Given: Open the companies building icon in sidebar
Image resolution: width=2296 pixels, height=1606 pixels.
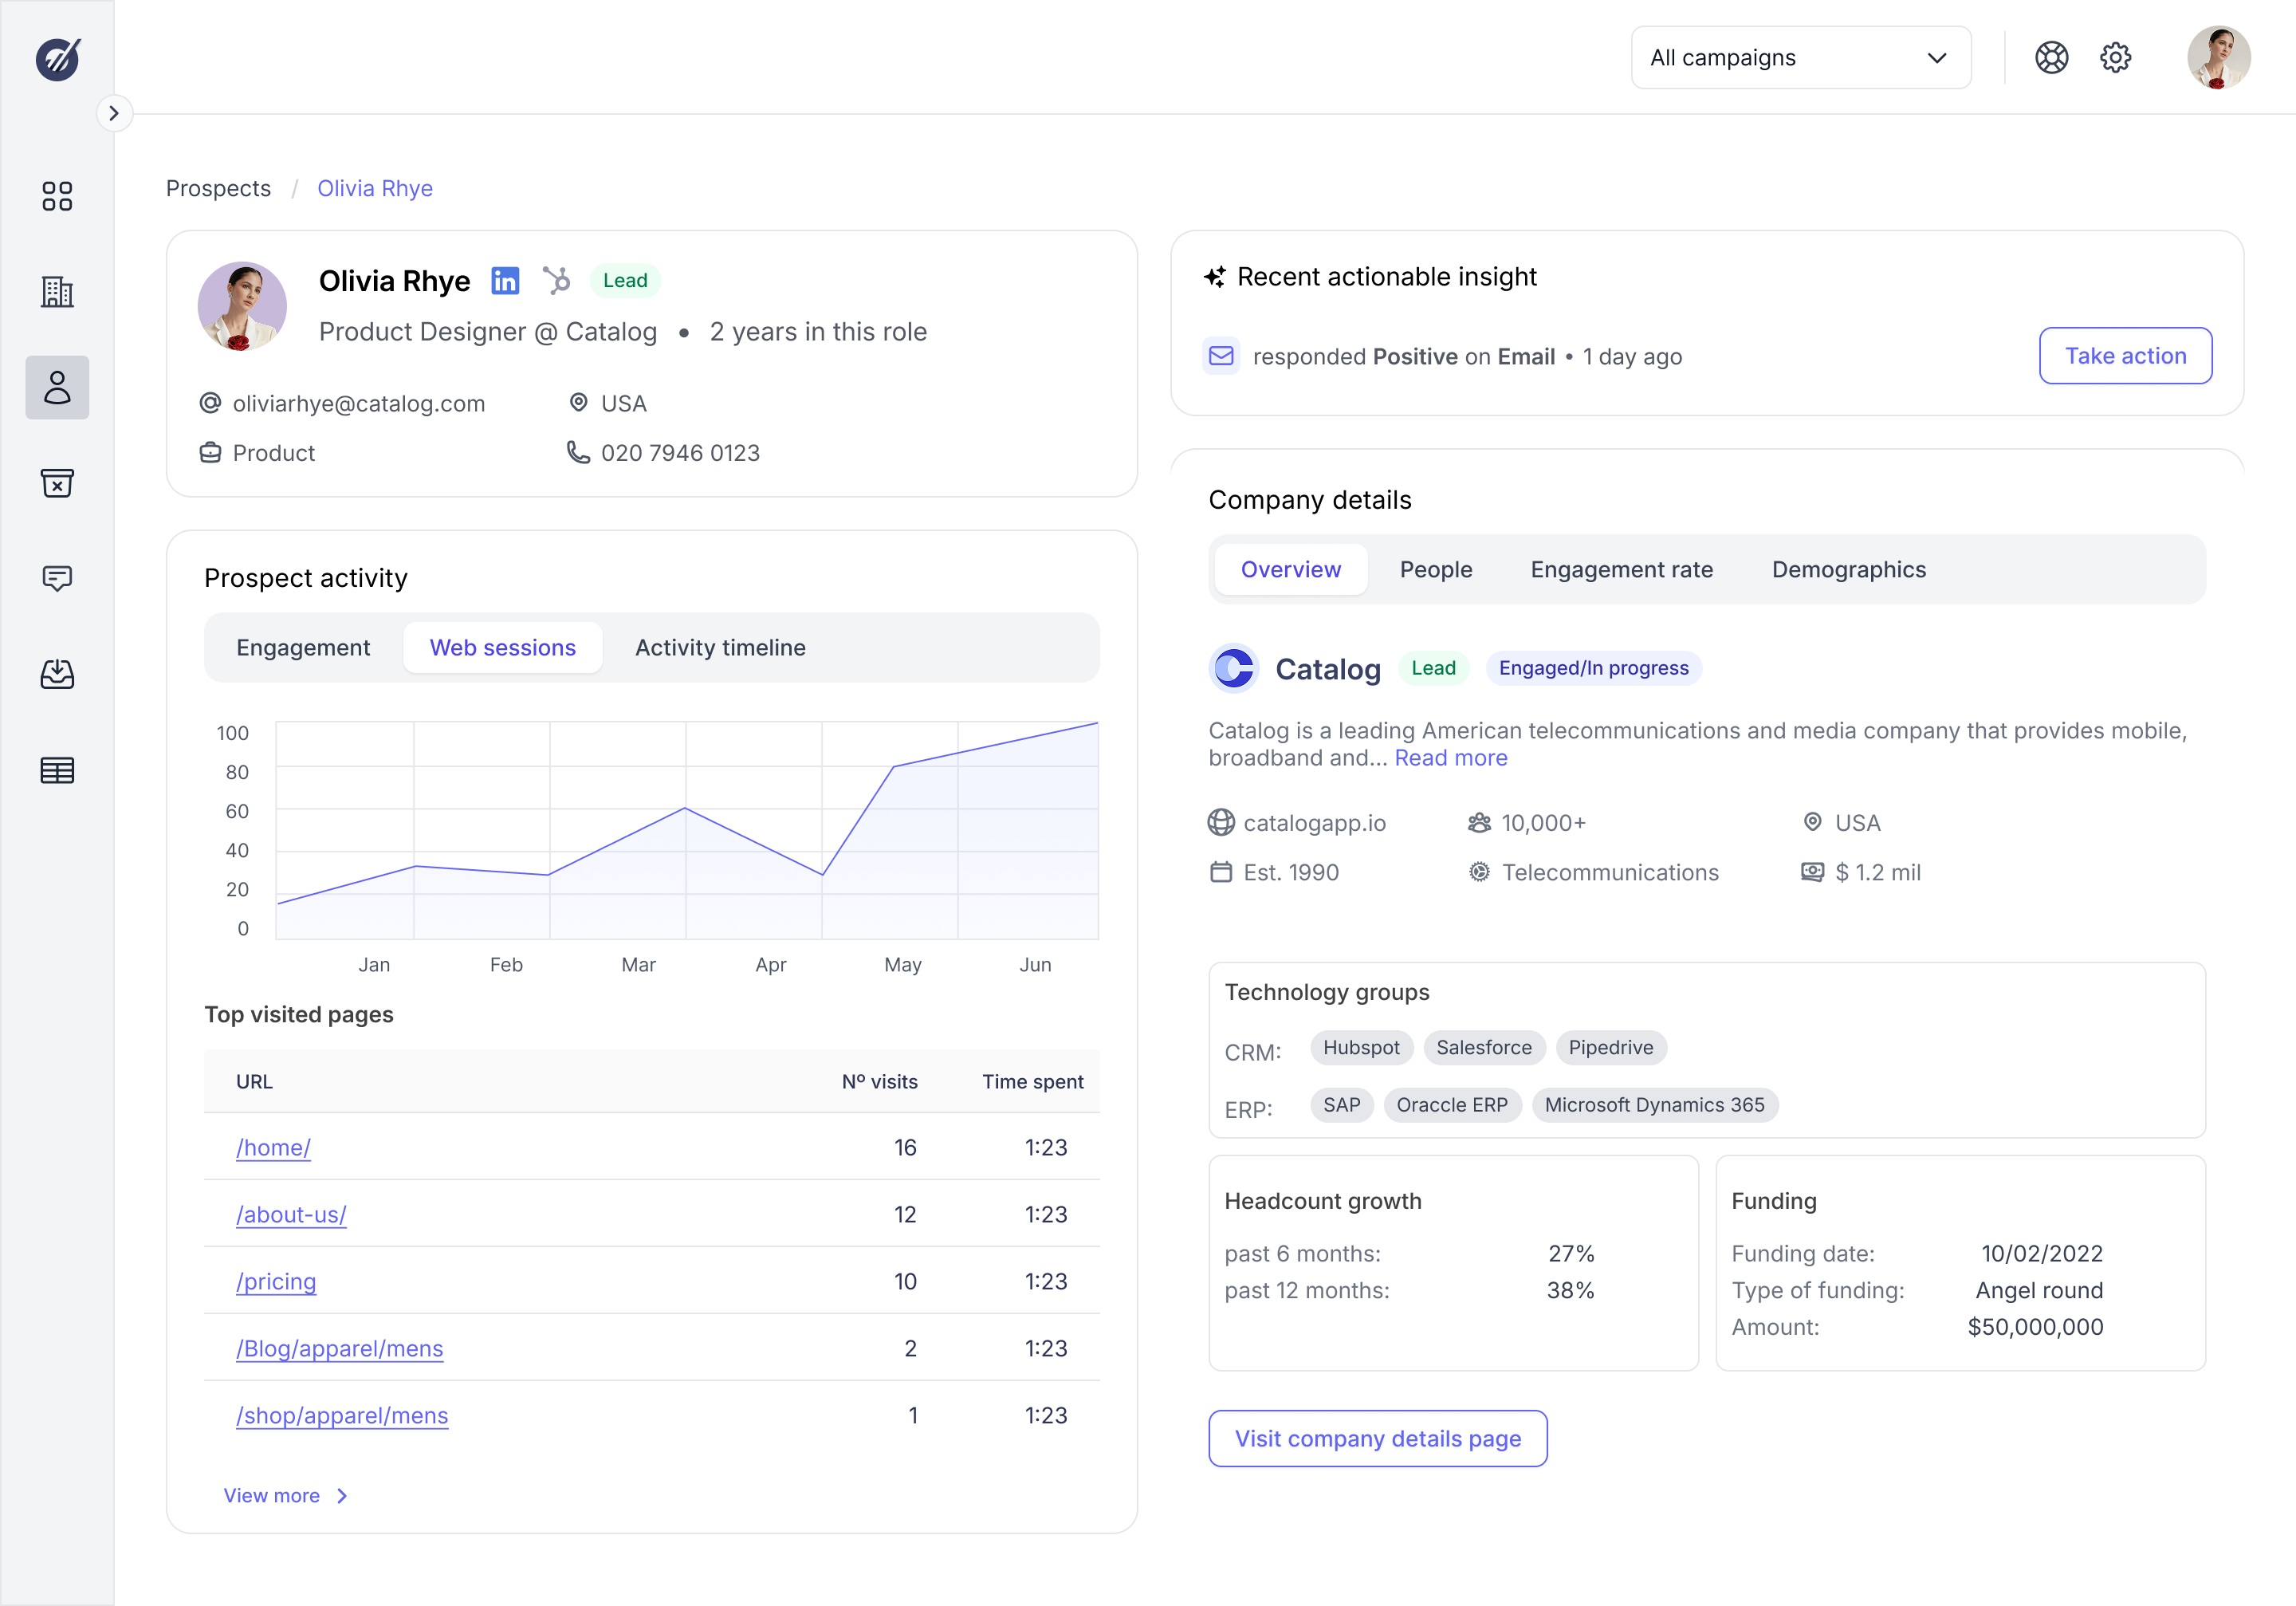Looking at the screenshot, I should pos(57,292).
